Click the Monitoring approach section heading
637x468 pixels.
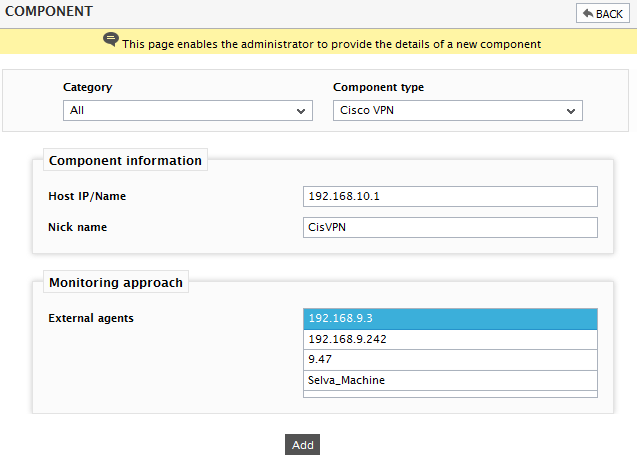pos(116,282)
